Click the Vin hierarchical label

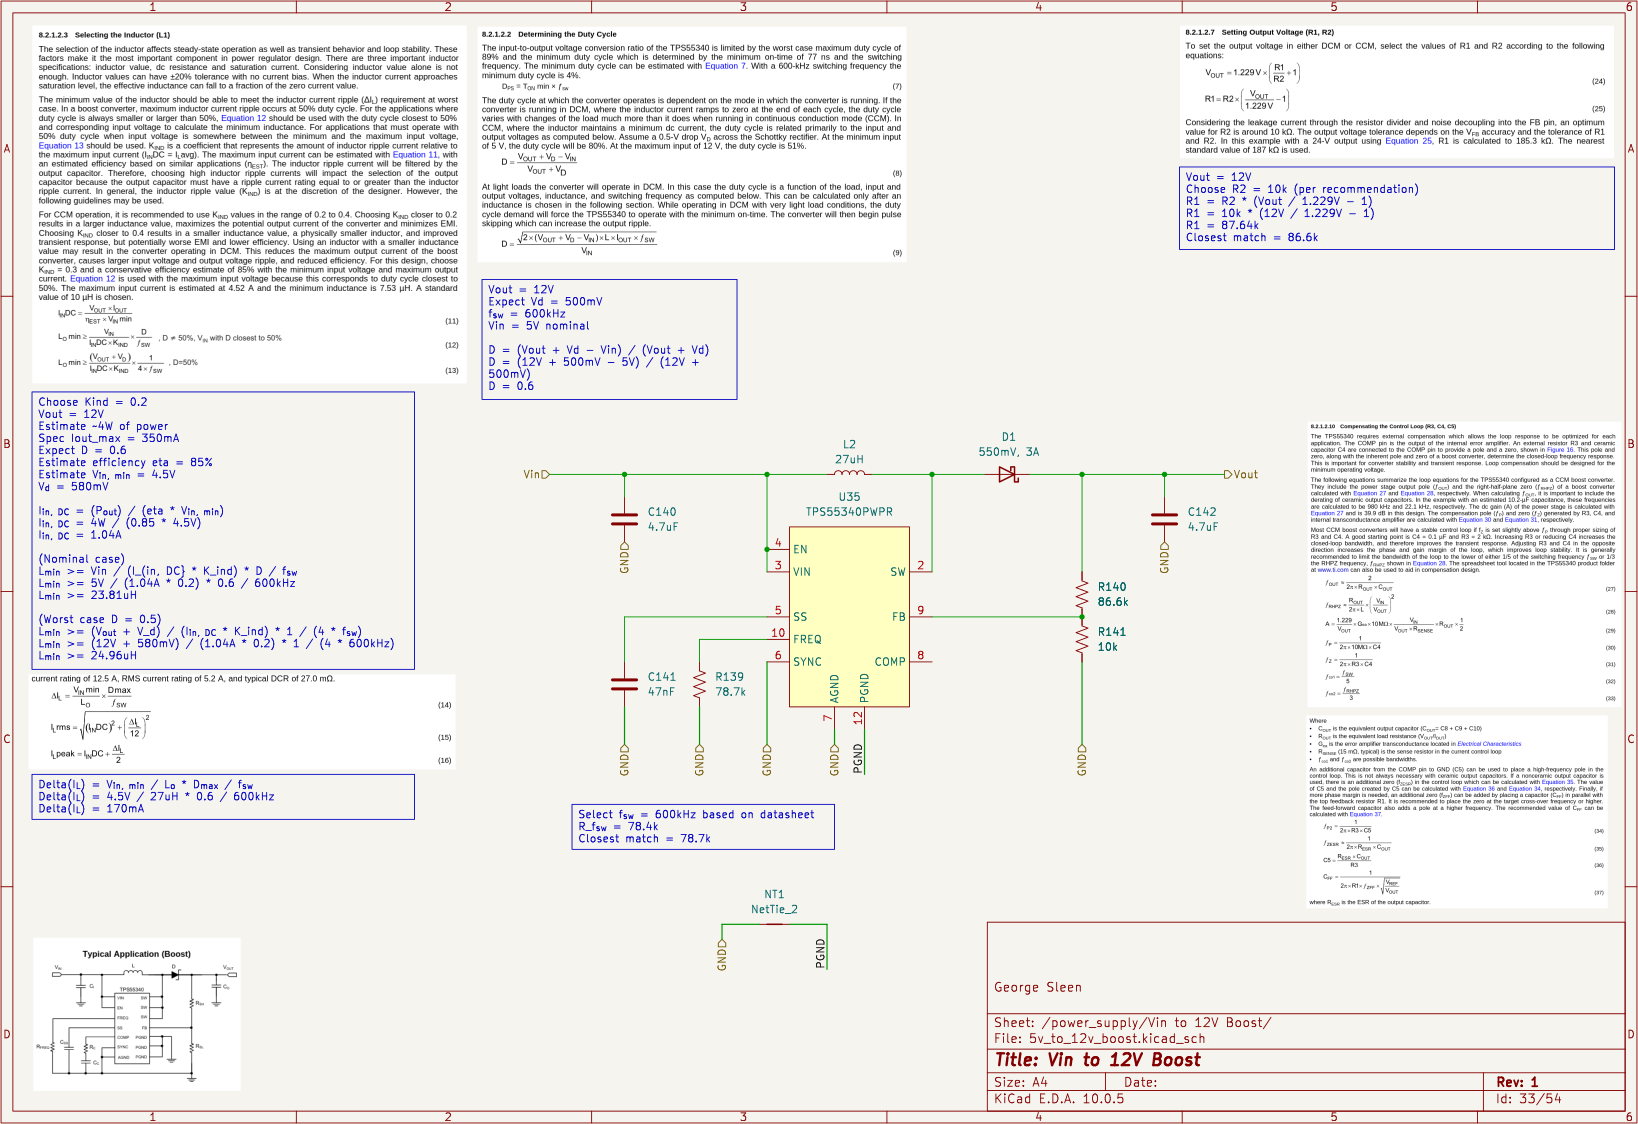coord(536,475)
